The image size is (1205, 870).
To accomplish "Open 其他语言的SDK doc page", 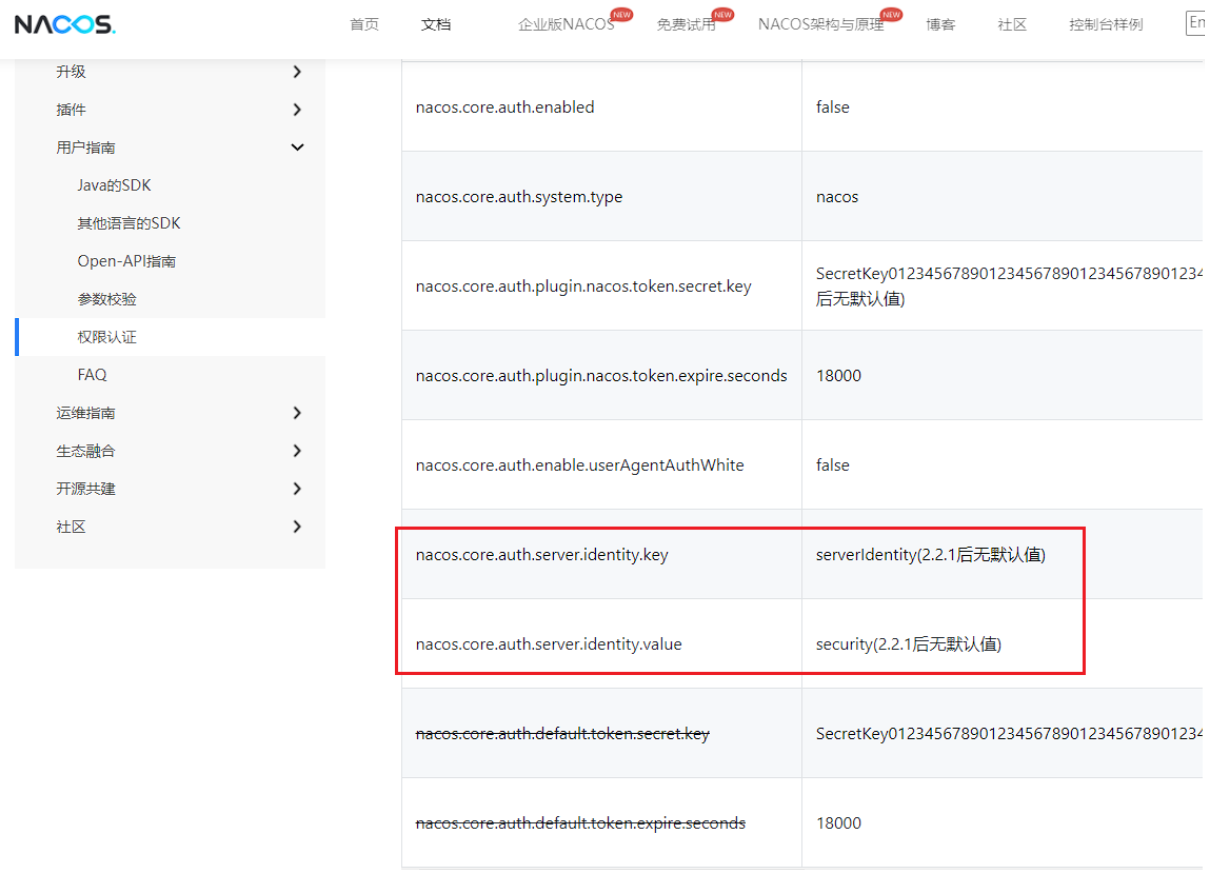I will pos(129,224).
